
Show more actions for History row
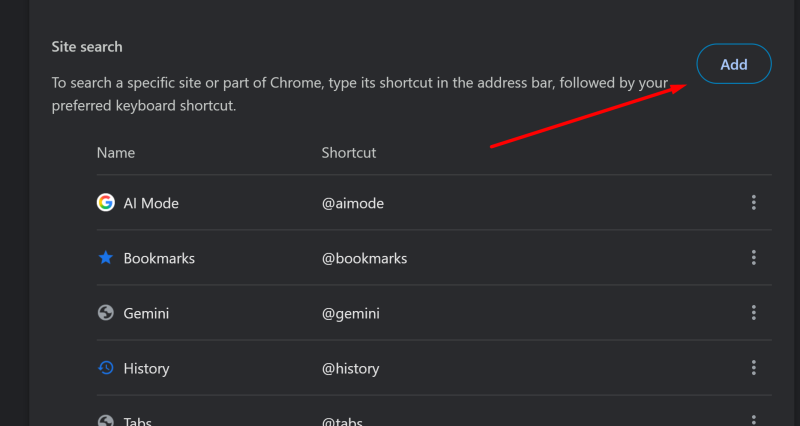click(x=753, y=368)
